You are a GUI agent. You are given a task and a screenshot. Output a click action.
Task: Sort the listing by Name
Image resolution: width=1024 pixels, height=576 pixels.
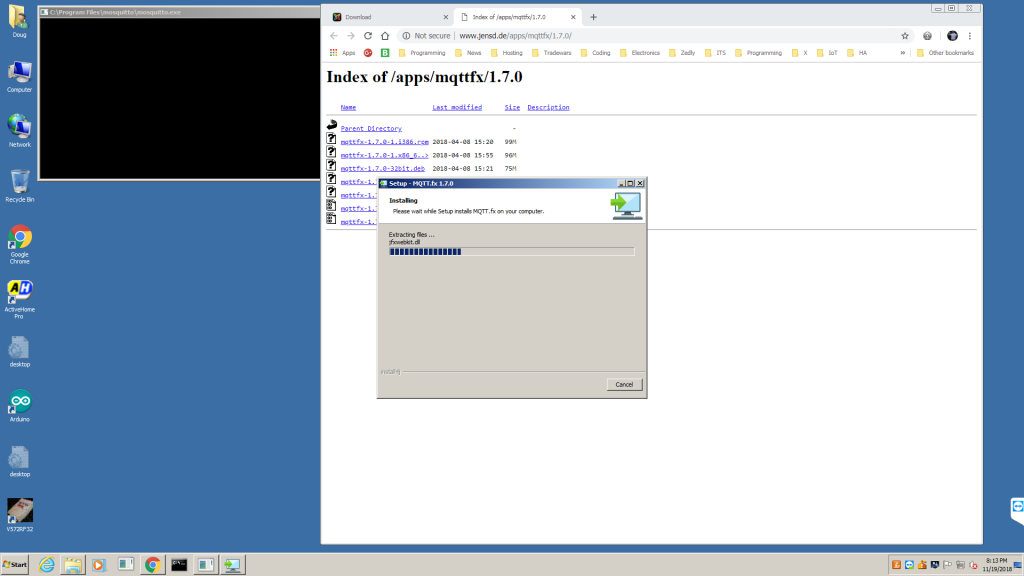coord(348,107)
